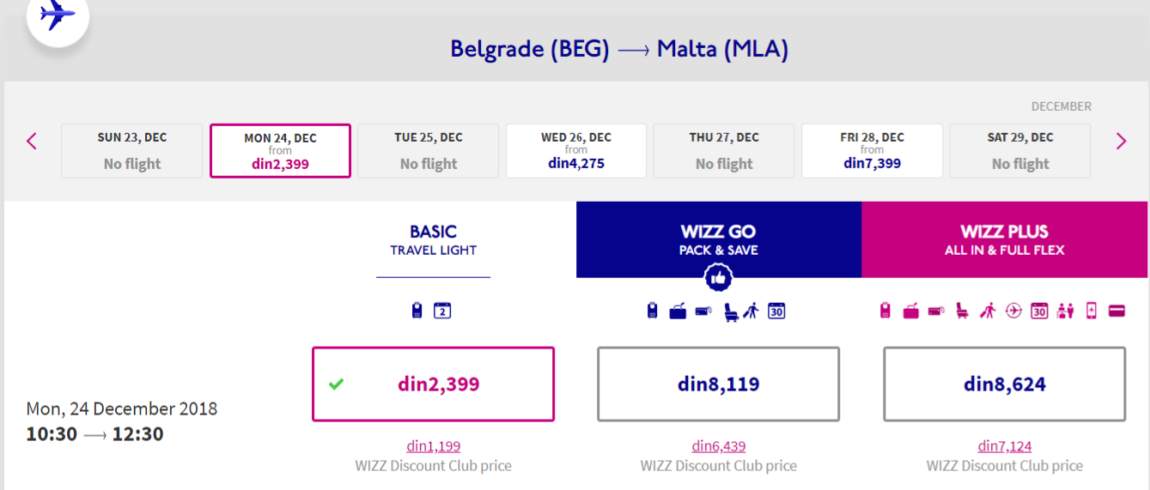Click WIZZ PLUS mobile phone icon
This screenshot has height=490, width=1150.
pos(1091,311)
